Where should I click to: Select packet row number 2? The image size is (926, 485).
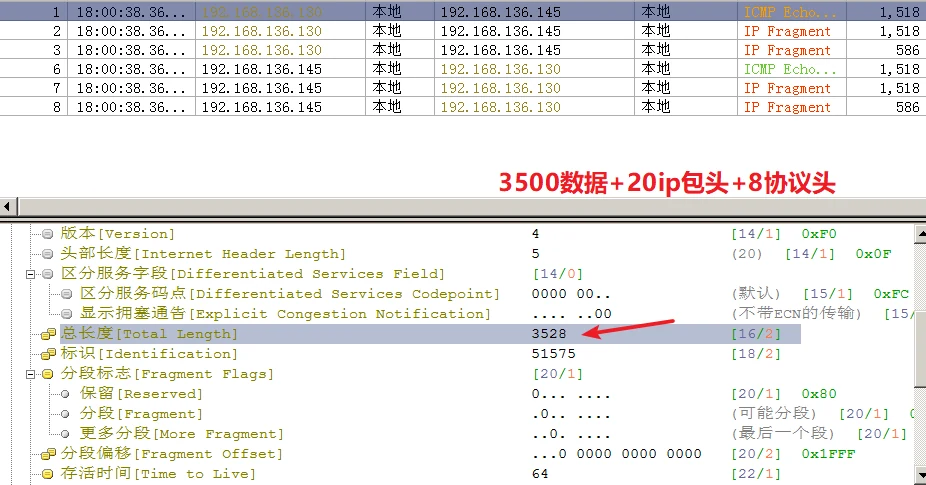coord(463,31)
